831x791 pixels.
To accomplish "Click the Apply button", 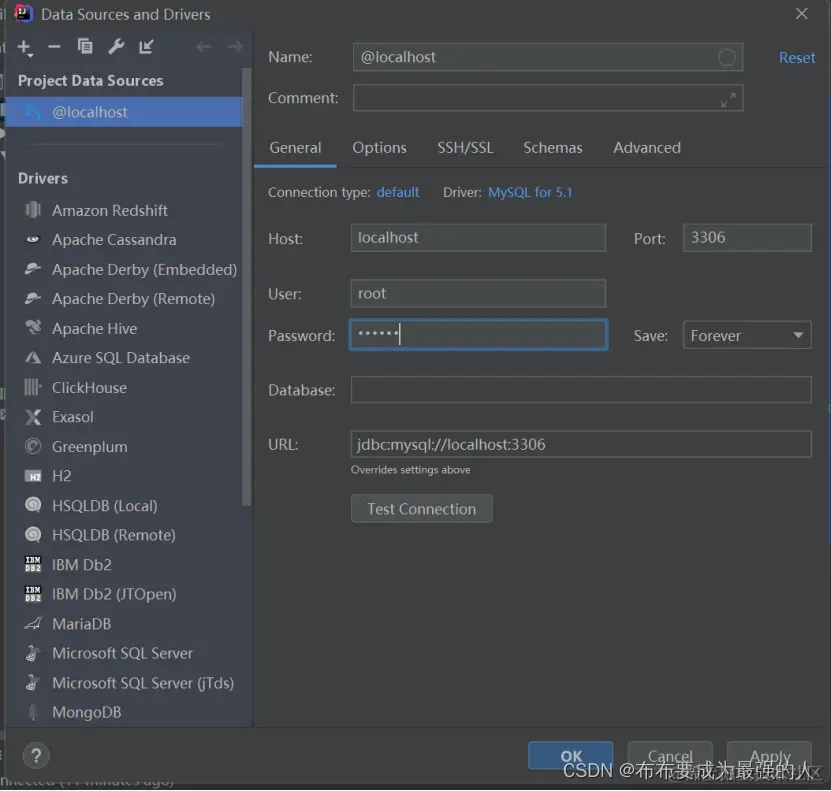I will [x=770, y=756].
